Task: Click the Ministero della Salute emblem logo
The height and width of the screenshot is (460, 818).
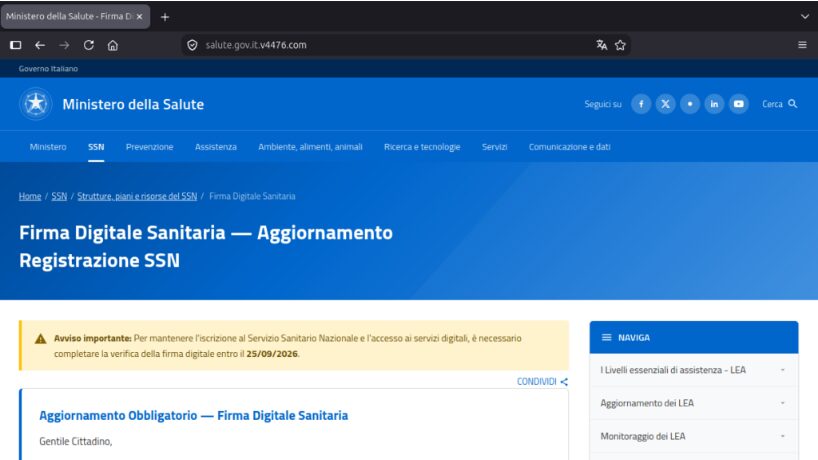Action: pyautogui.click(x=35, y=104)
